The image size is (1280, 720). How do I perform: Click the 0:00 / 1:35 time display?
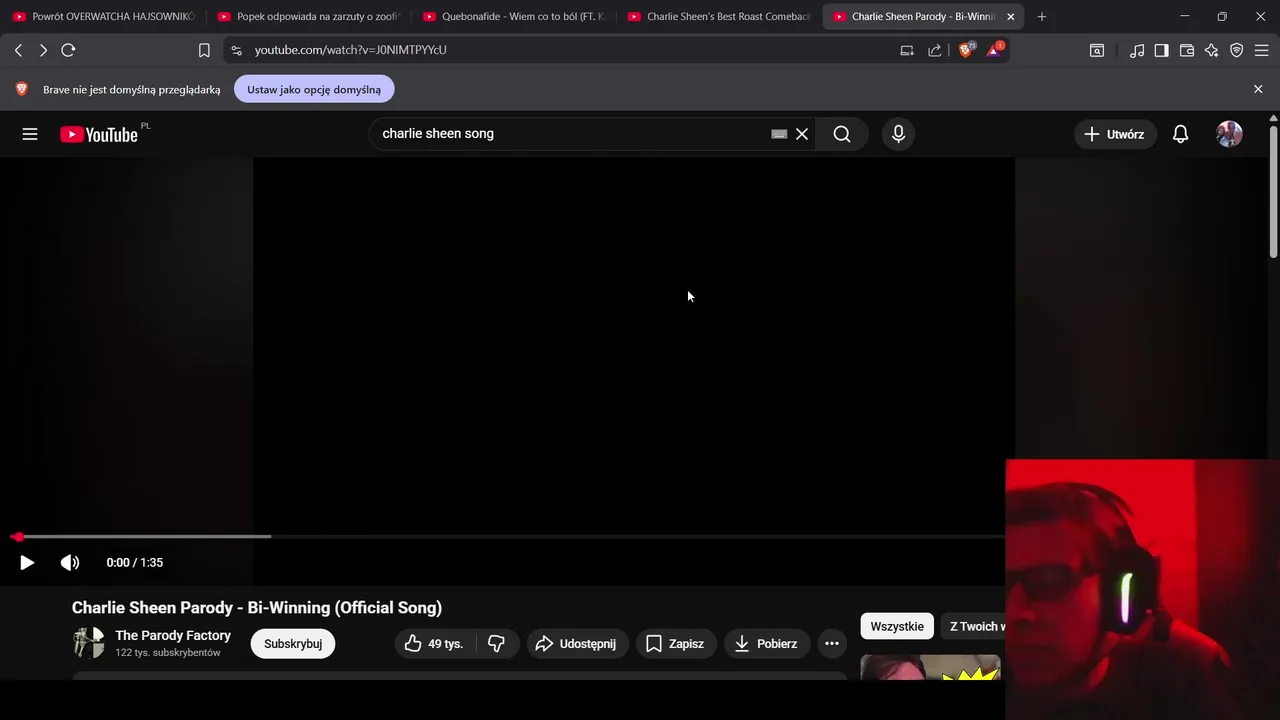pyautogui.click(x=135, y=563)
